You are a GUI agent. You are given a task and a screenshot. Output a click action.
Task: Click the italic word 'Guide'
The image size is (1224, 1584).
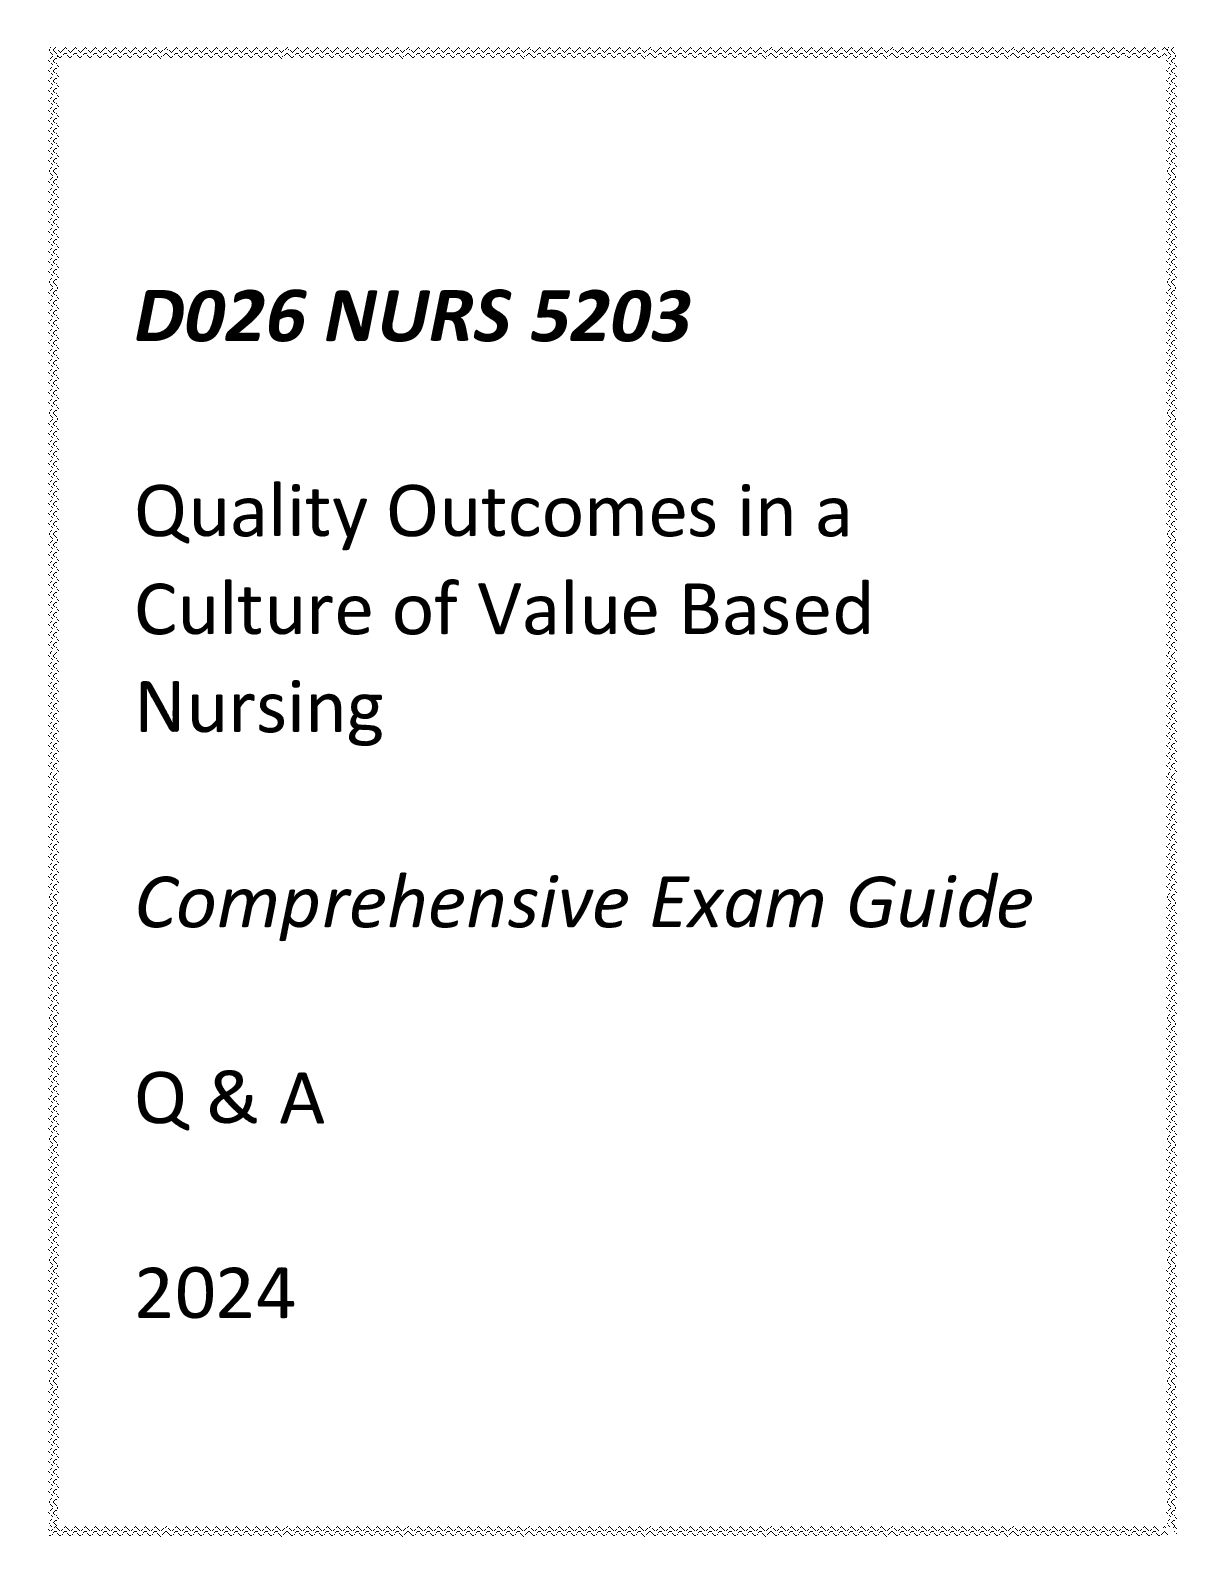940,905
